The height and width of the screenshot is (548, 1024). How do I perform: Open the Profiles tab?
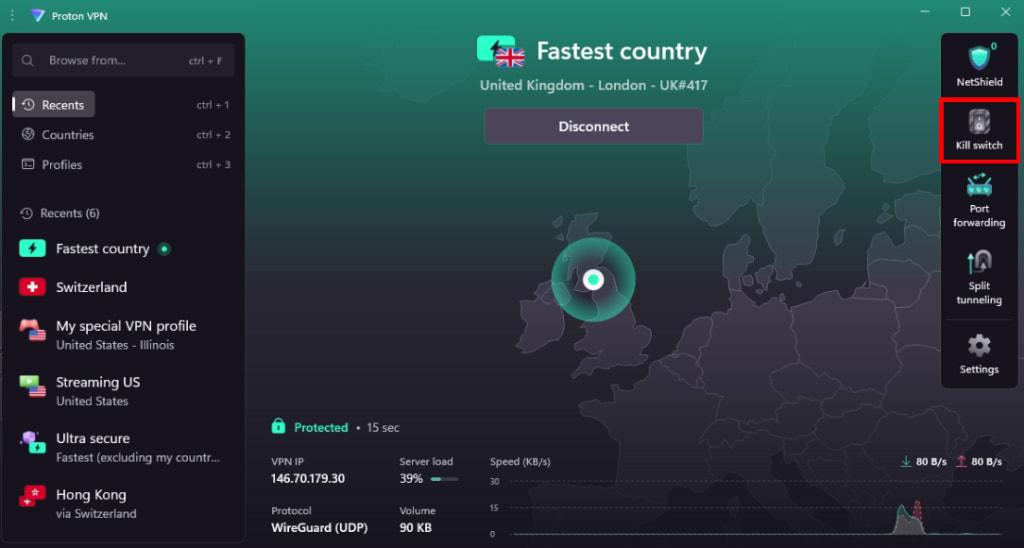[x=61, y=165]
